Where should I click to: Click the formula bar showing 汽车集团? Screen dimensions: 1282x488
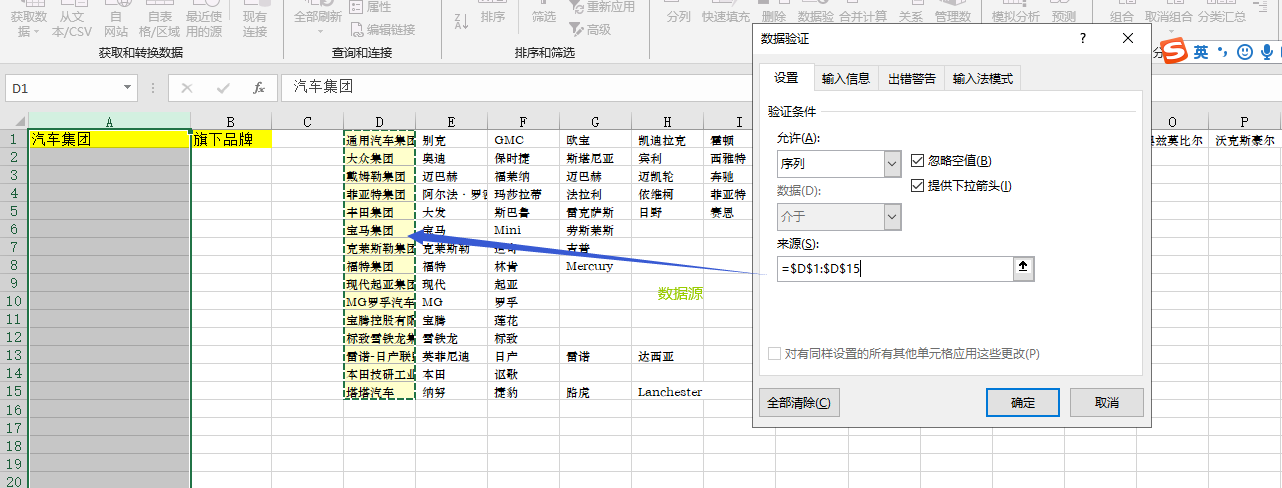click(x=515, y=88)
